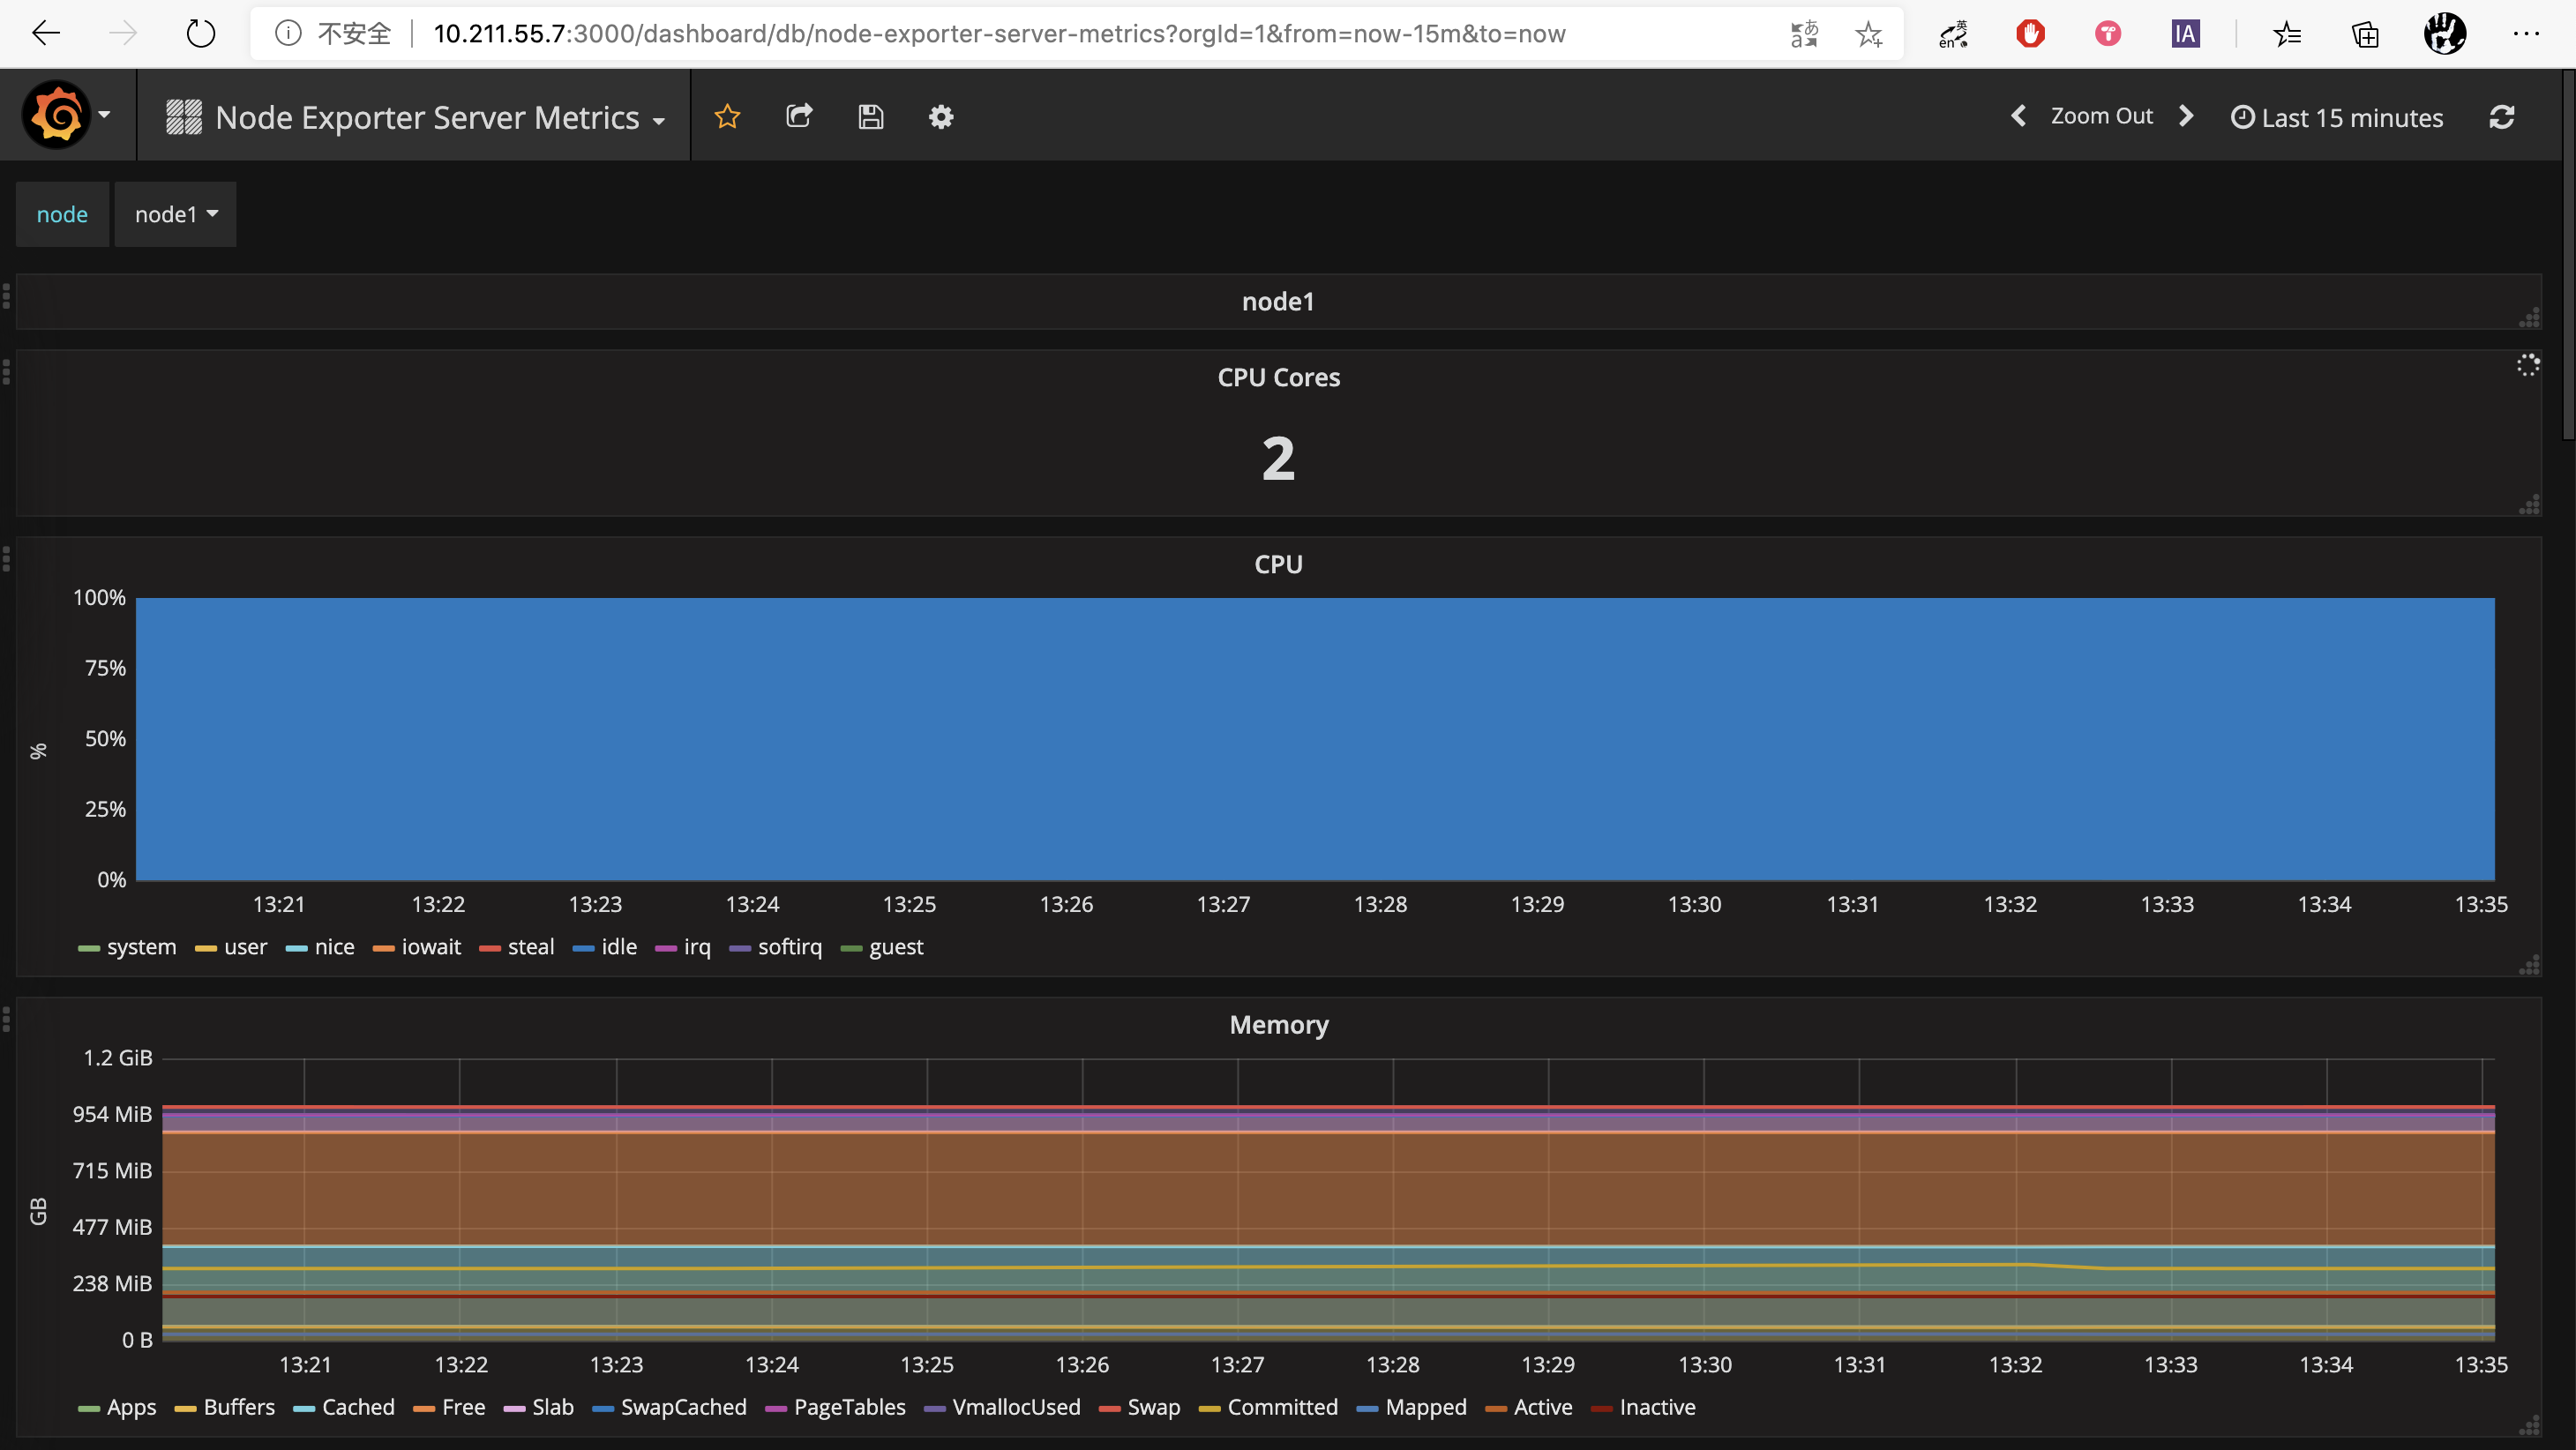Toggle the Buffers series in Memory legend

coord(239,1407)
